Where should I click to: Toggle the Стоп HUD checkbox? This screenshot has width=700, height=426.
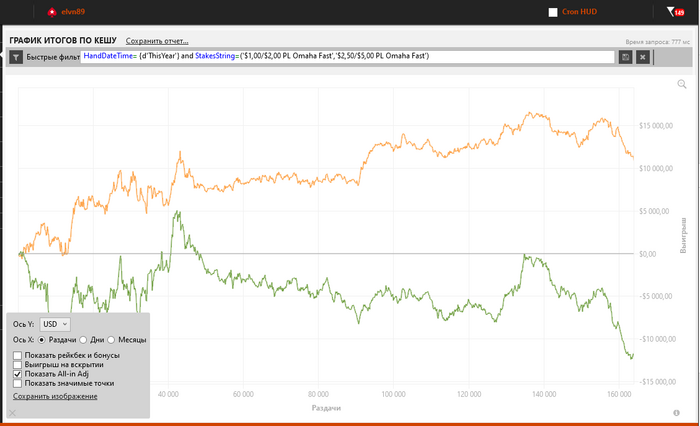click(553, 12)
